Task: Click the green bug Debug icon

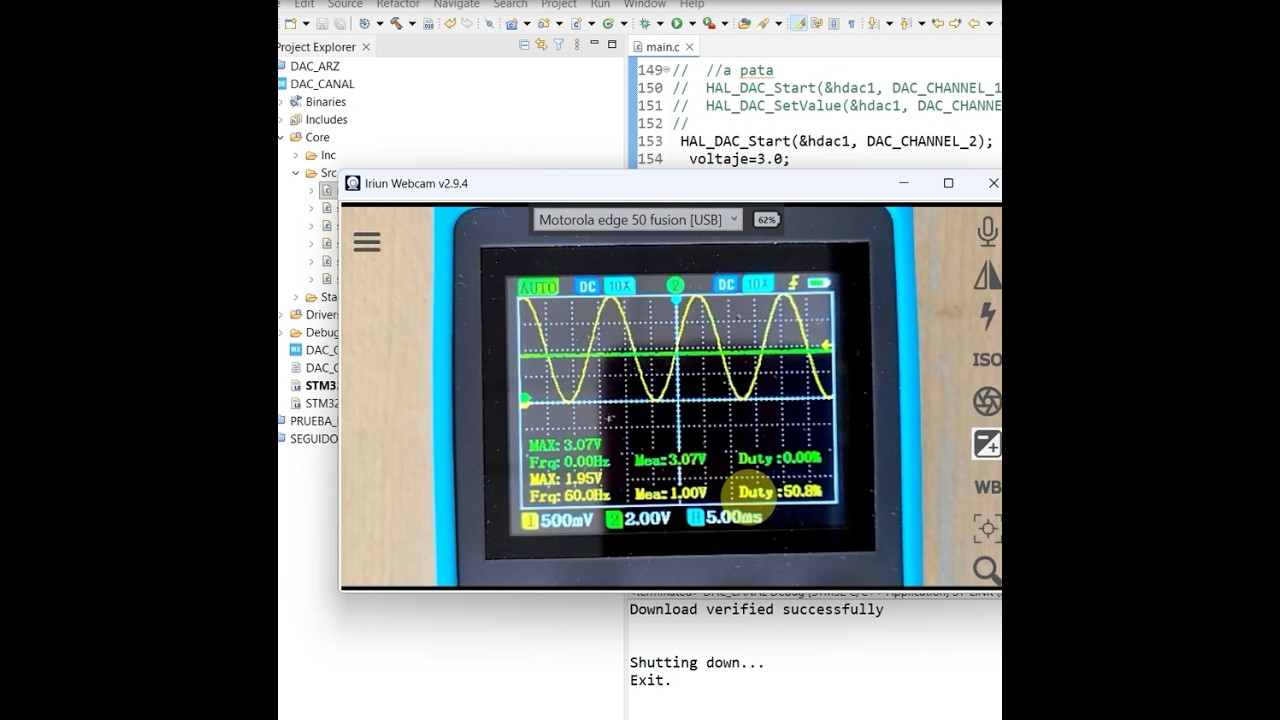Action: [645, 23]
